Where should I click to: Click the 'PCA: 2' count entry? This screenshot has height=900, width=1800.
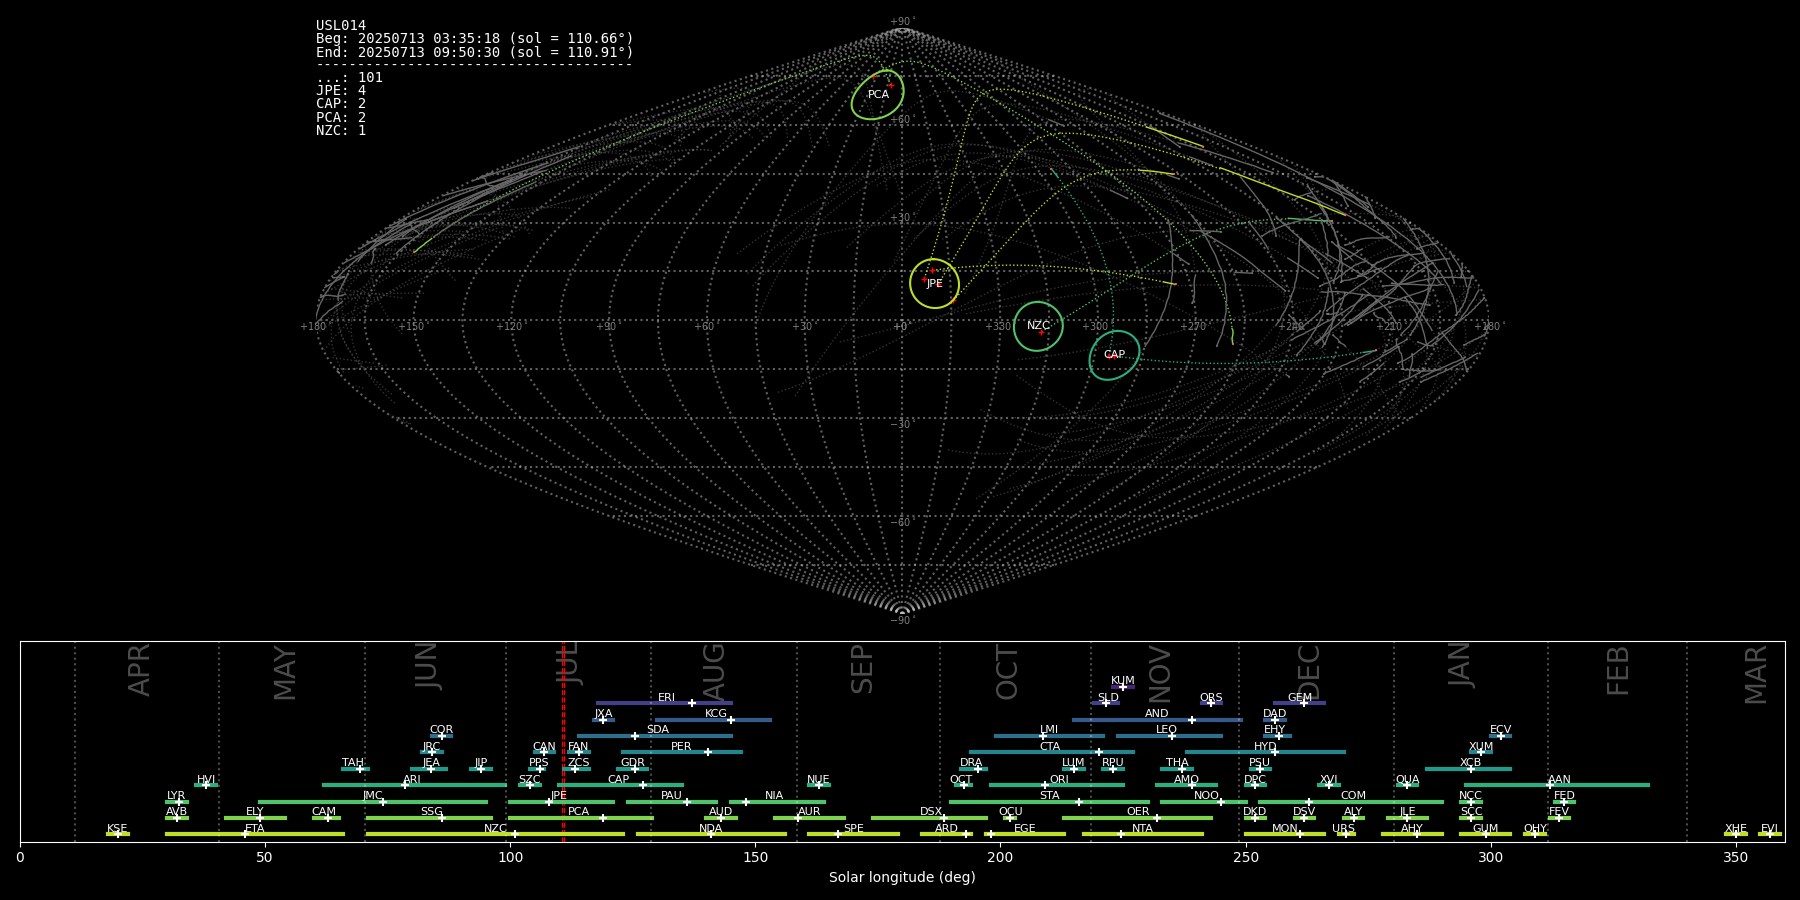[x=341, y=118]
